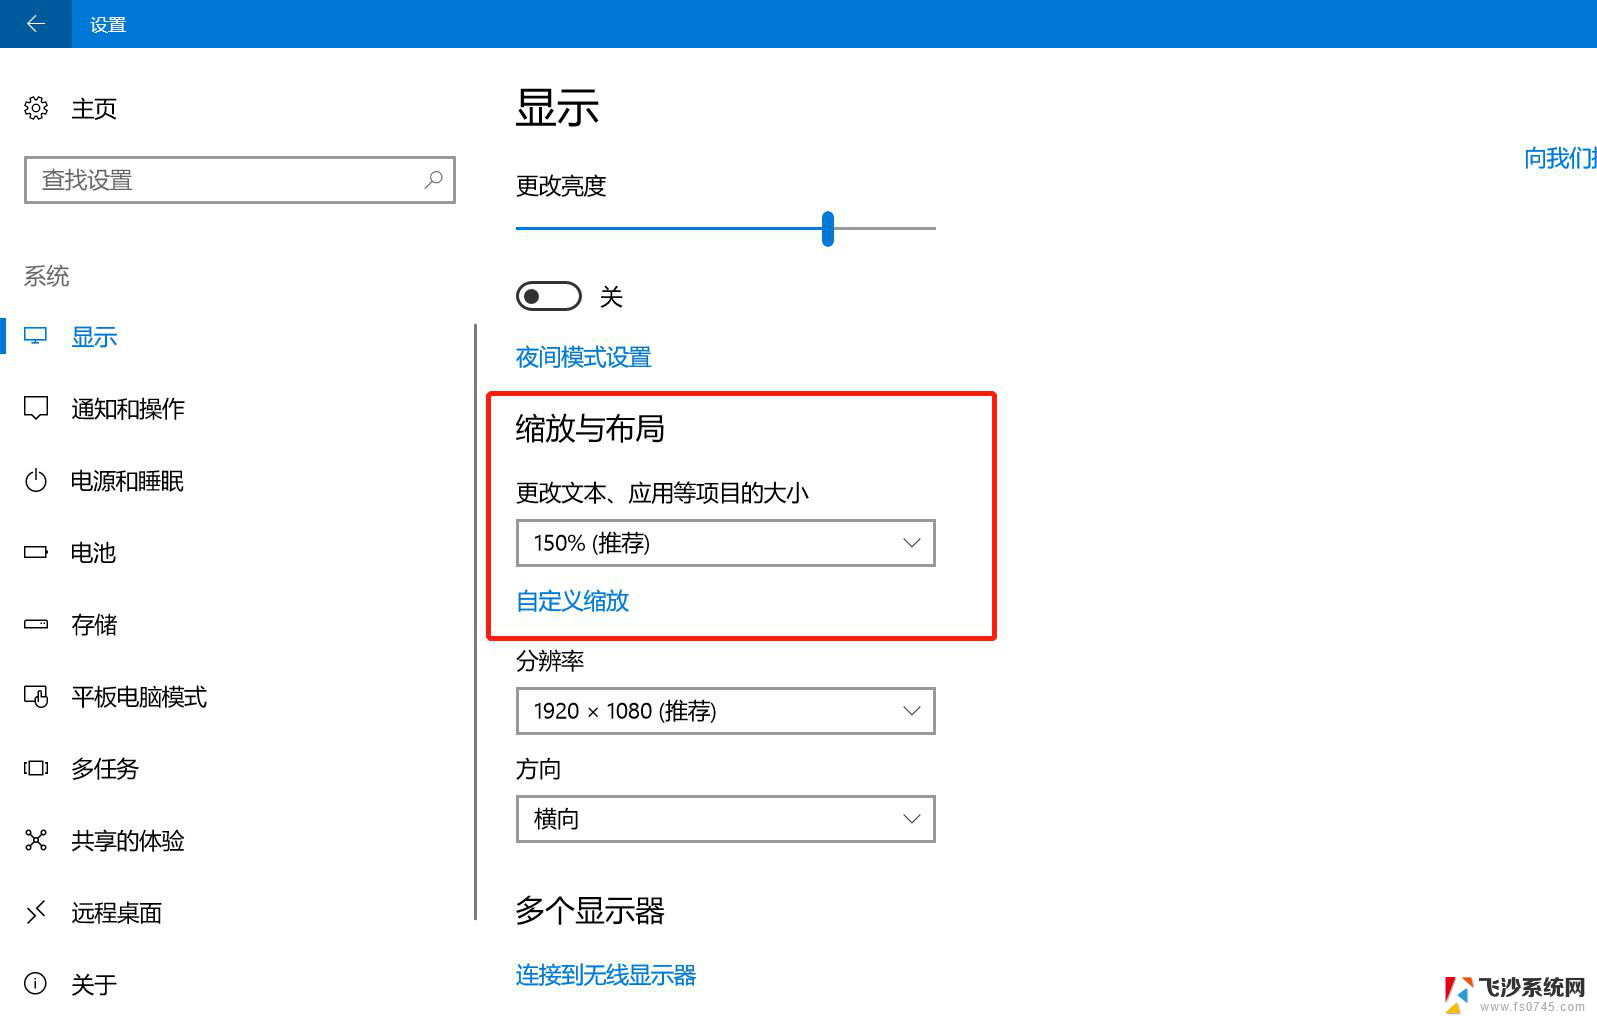
Task: Click the About info icon
Action: tap(36, 984)
